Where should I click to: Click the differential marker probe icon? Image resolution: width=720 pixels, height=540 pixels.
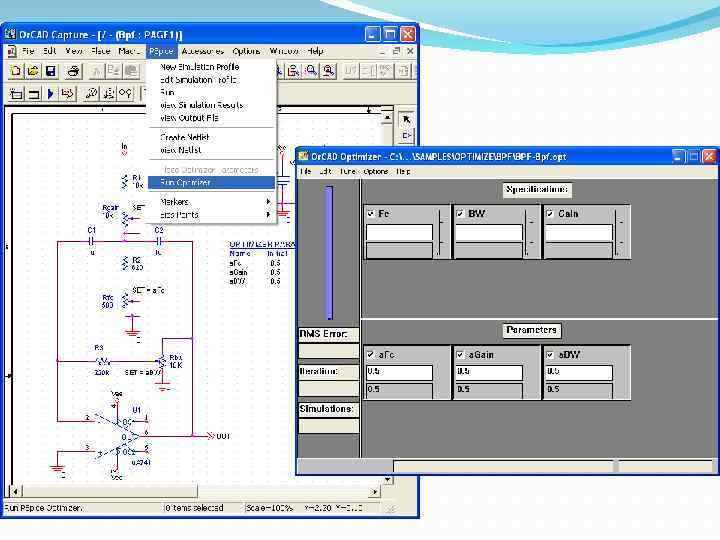[125, 94]
